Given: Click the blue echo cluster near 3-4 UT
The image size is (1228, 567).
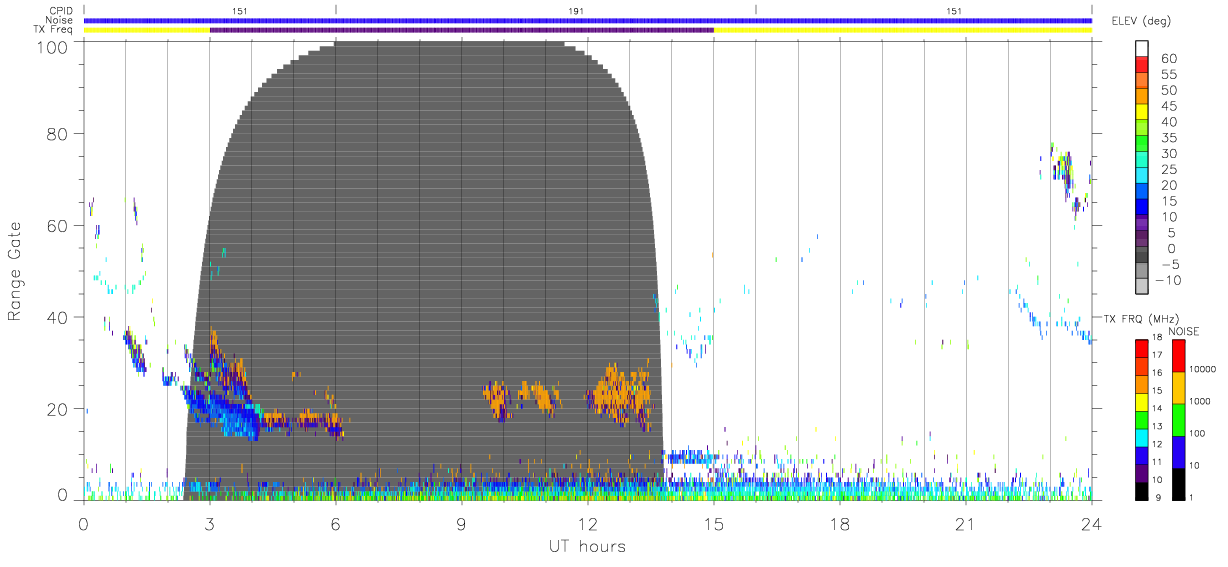Looking at the screenshot, I should click(x=222, y=410).
